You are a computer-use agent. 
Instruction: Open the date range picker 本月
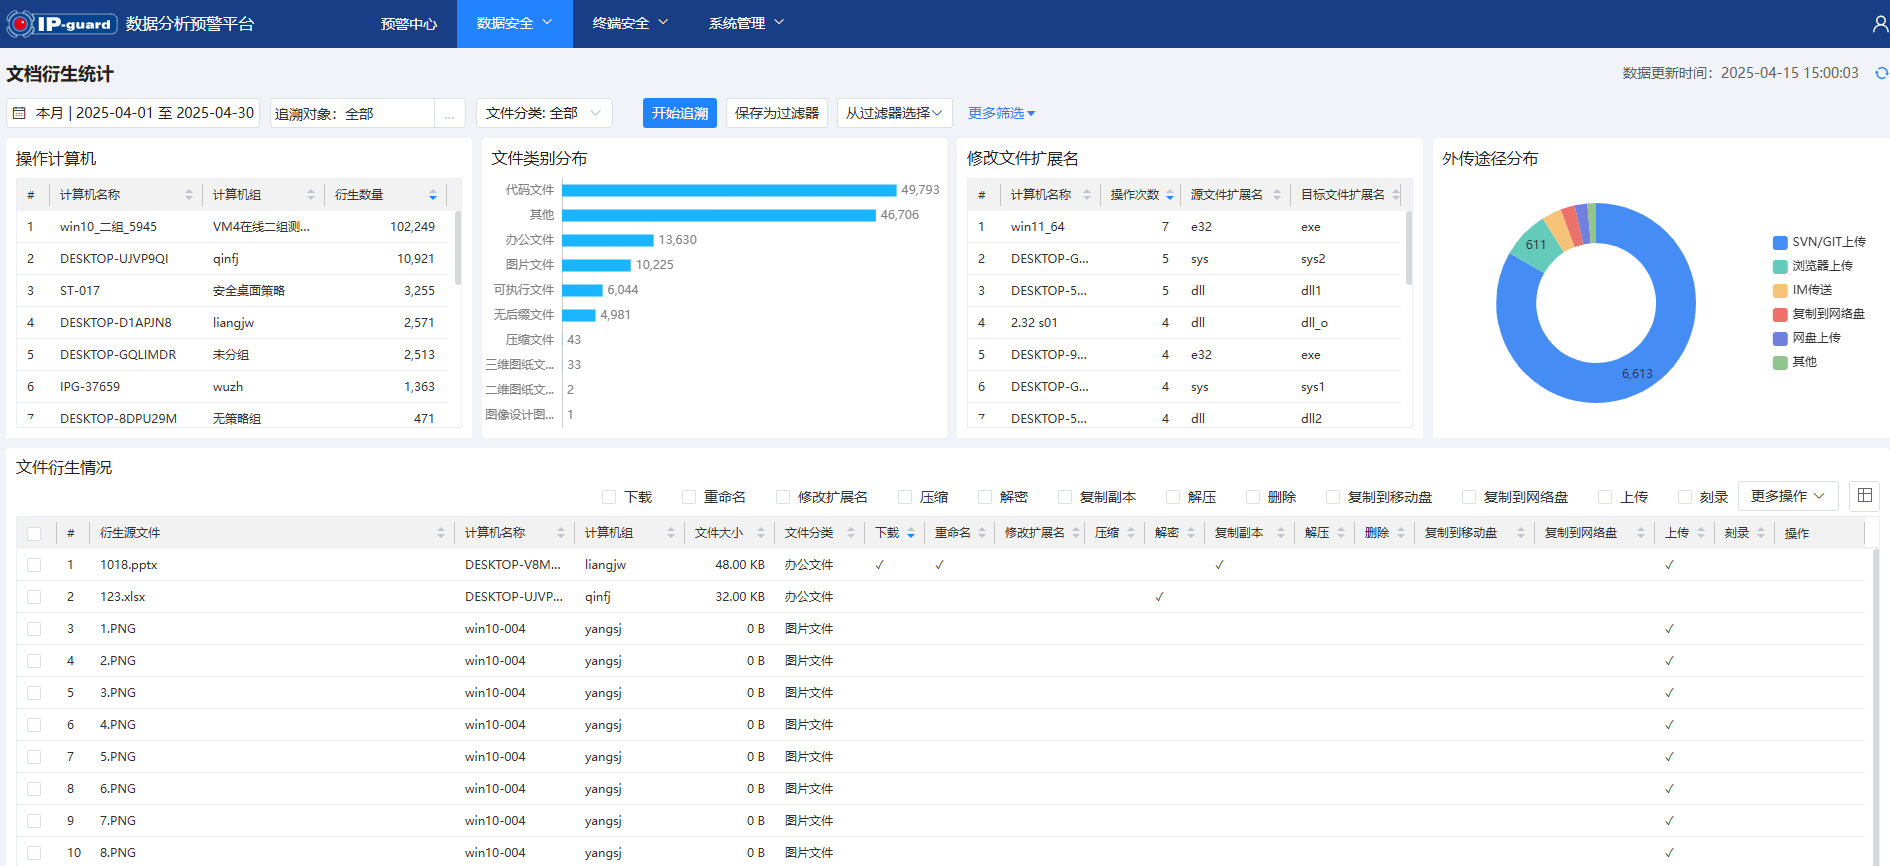(x=133, y=113)
